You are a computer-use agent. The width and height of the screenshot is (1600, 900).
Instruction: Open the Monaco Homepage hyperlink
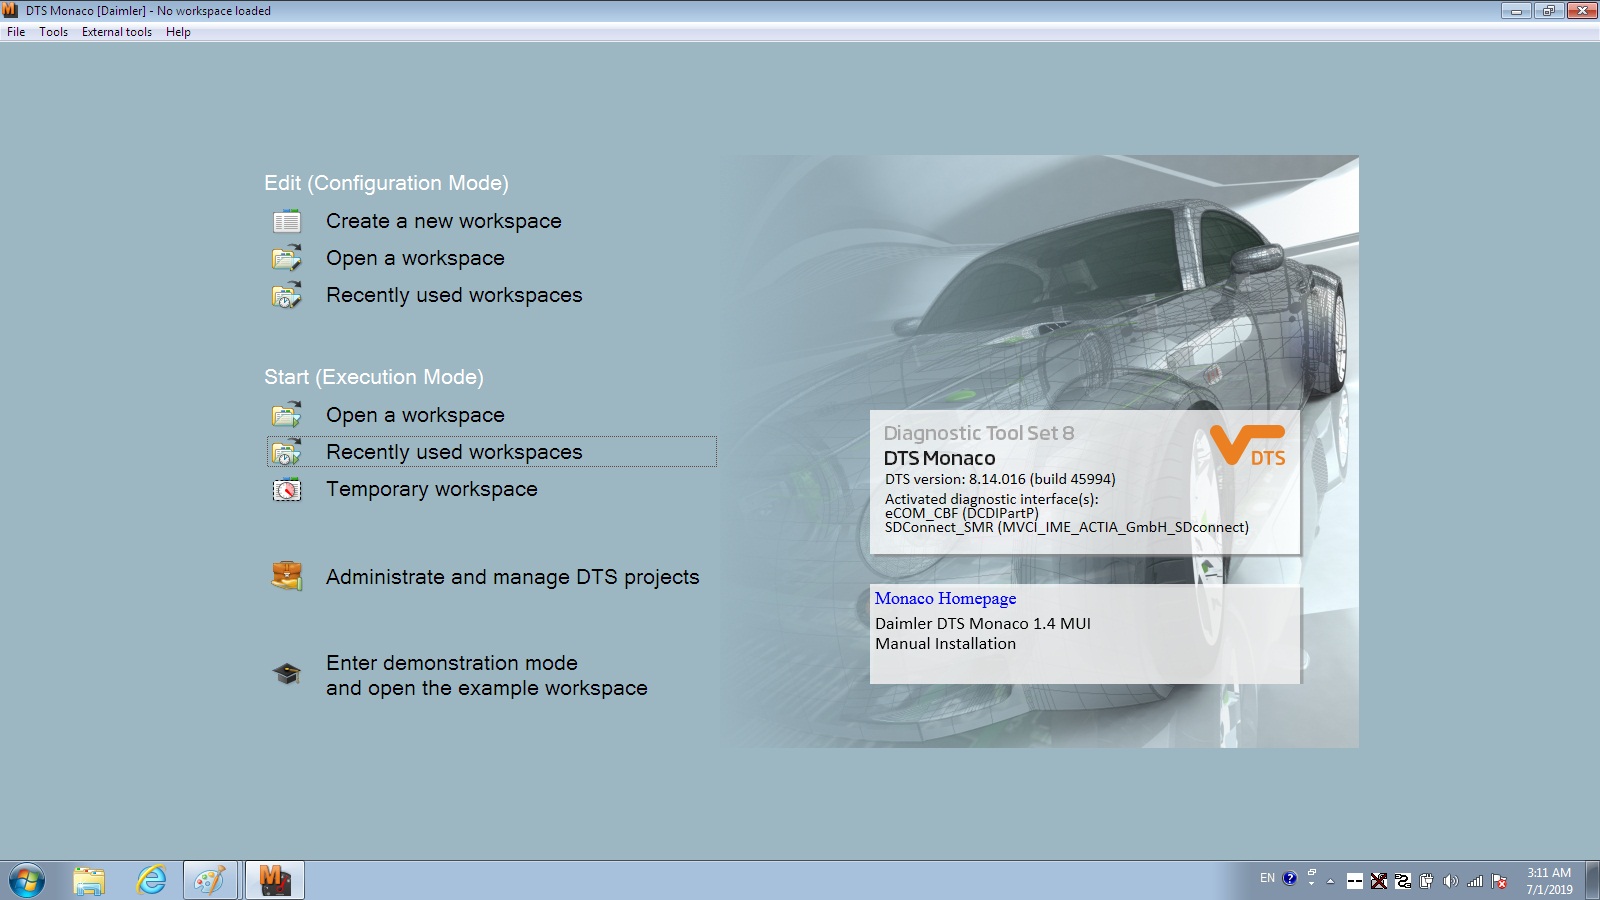tap(945, 598)
